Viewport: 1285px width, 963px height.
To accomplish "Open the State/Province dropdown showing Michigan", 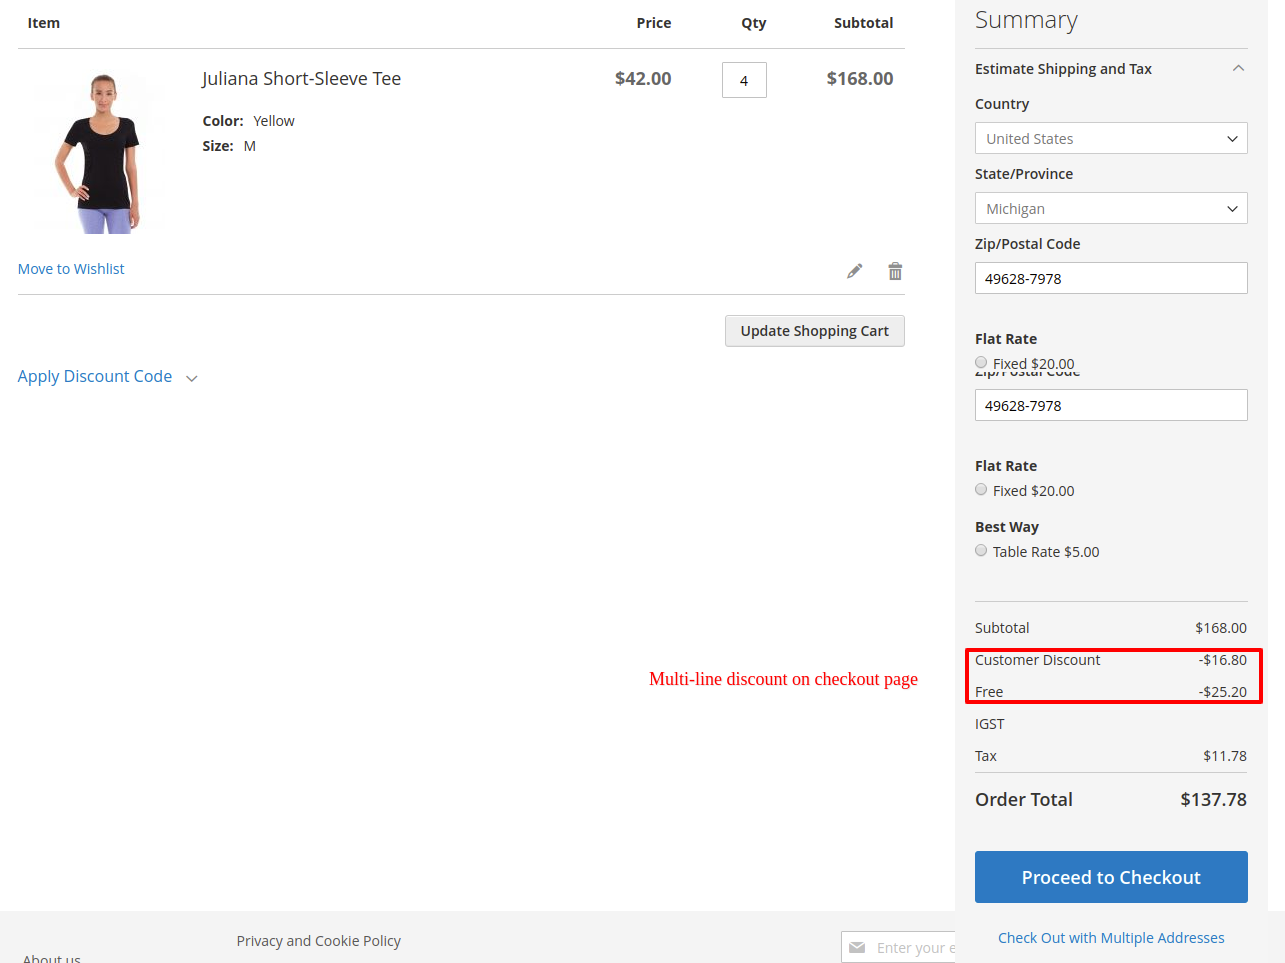I will point(1110,209).
